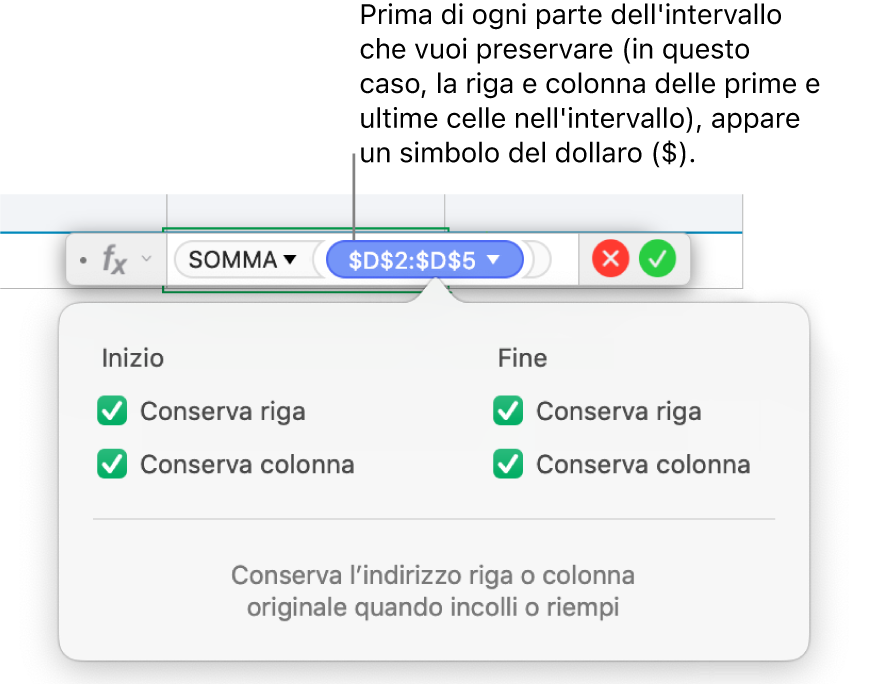Open the chevron menu beside fx
This screenshot has width=883, height=684.
pos(146,260)
